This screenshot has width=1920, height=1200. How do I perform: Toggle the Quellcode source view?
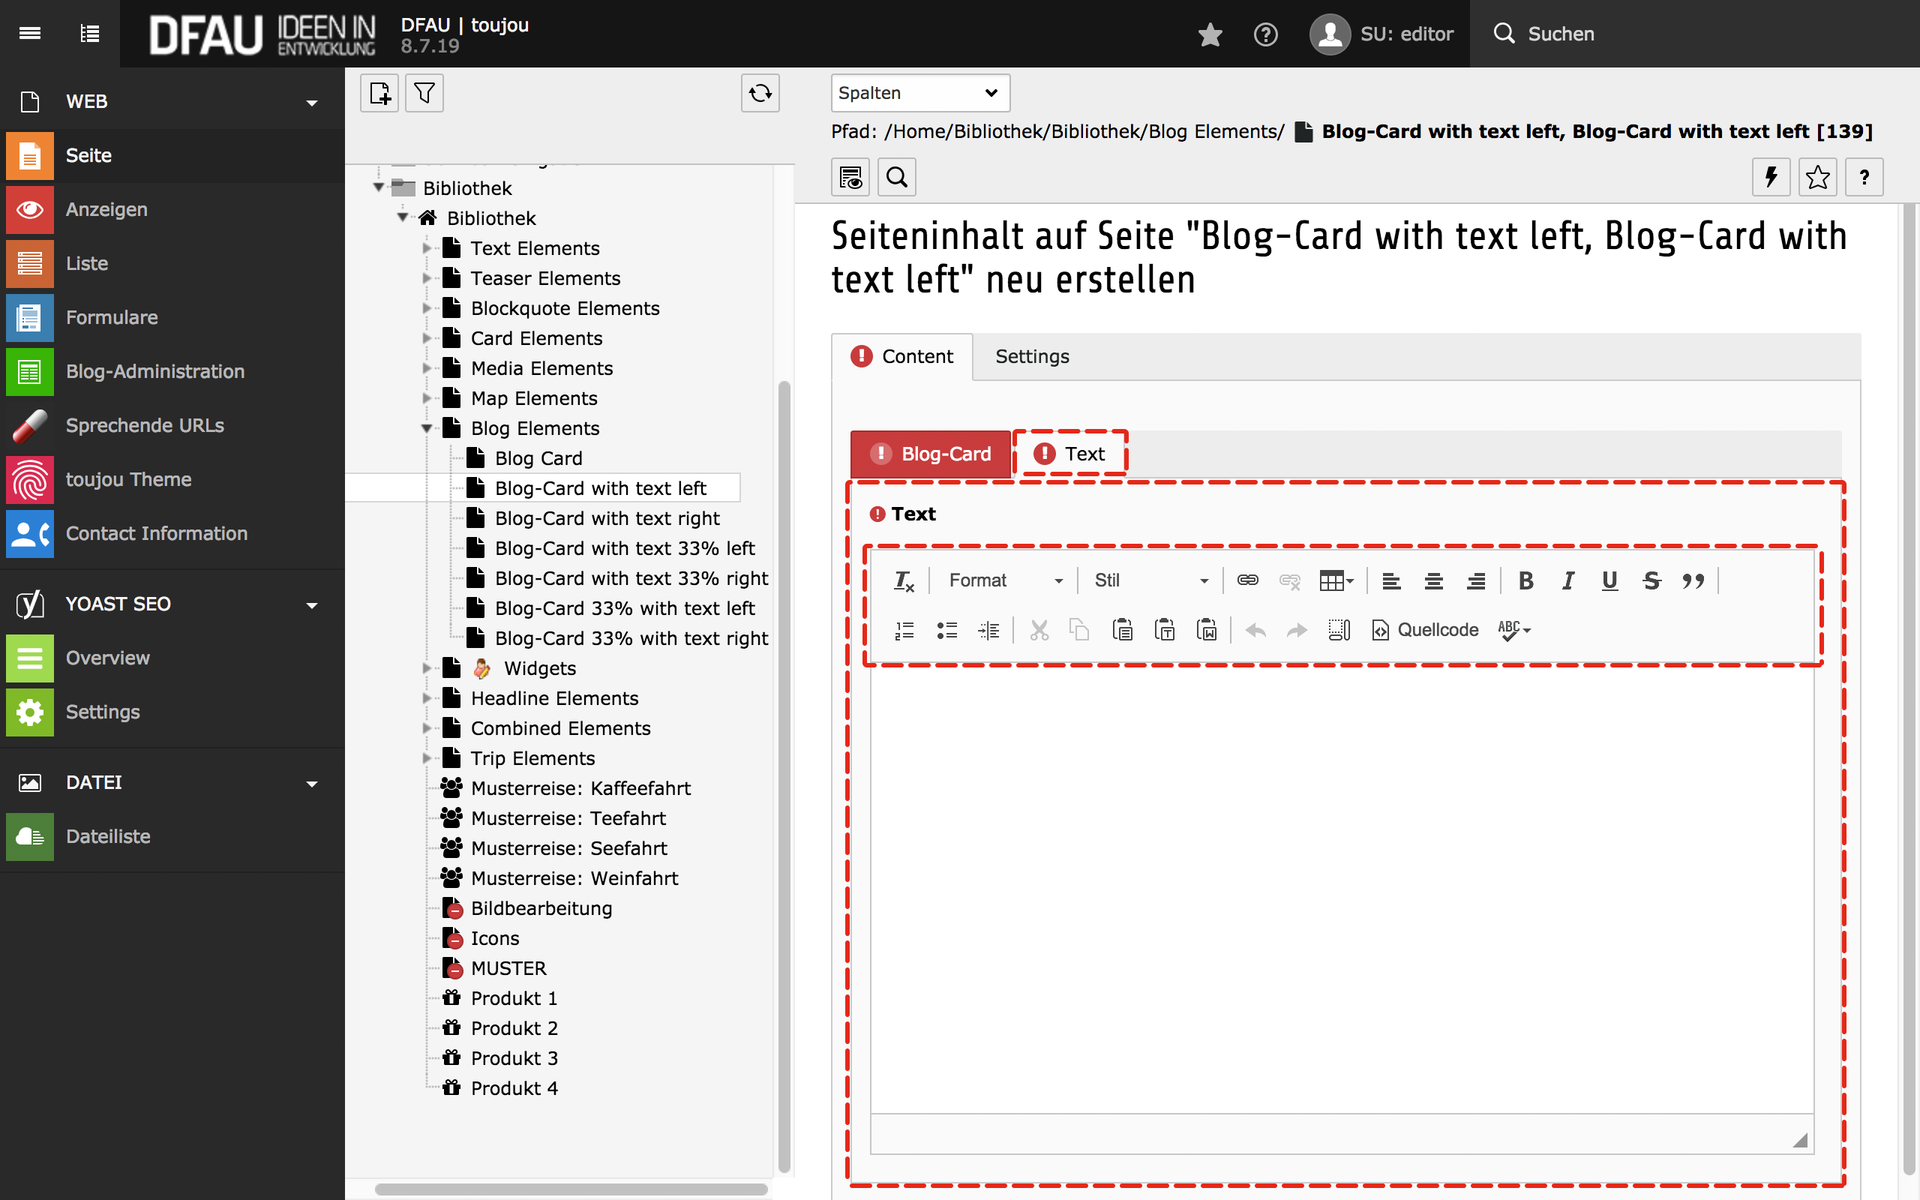1425,630
